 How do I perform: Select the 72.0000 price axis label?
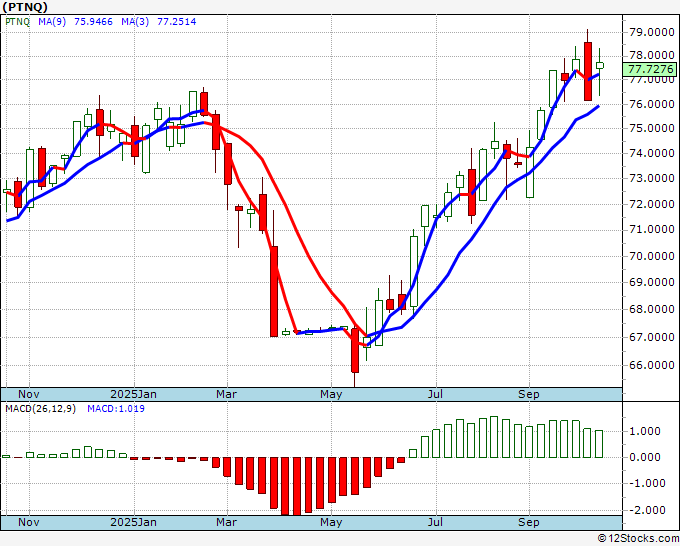651,204
